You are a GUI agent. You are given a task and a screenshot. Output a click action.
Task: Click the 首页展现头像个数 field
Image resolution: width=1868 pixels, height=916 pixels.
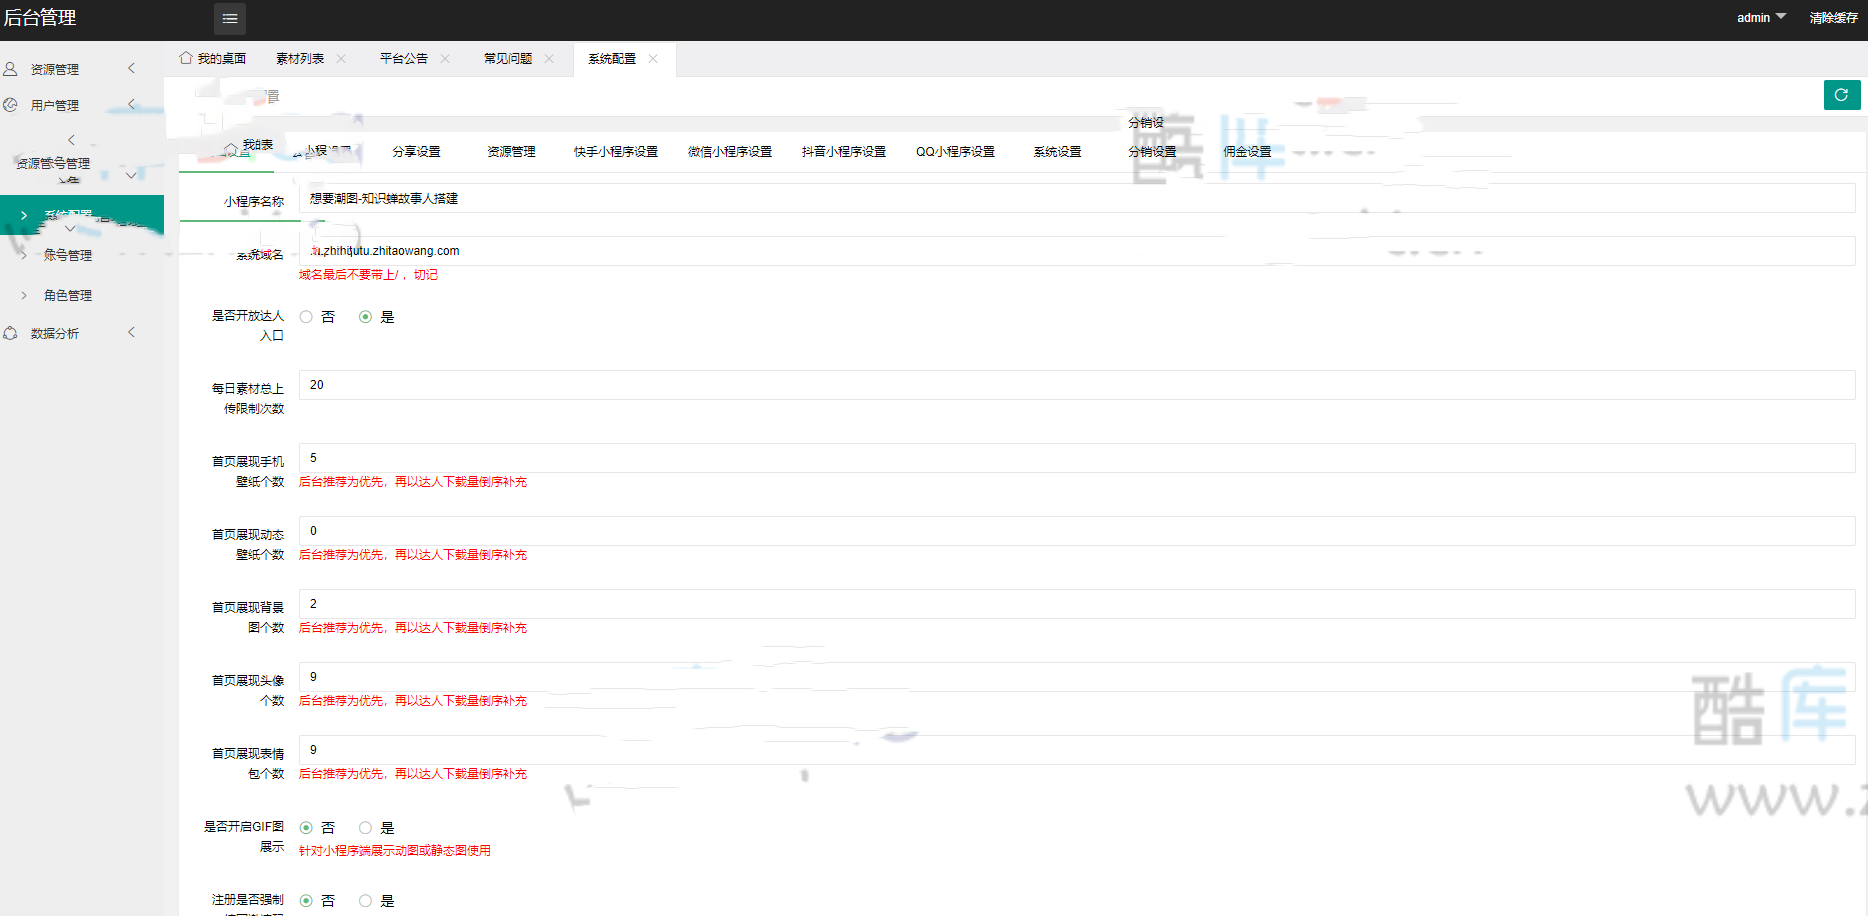(x=1077, y=677)
